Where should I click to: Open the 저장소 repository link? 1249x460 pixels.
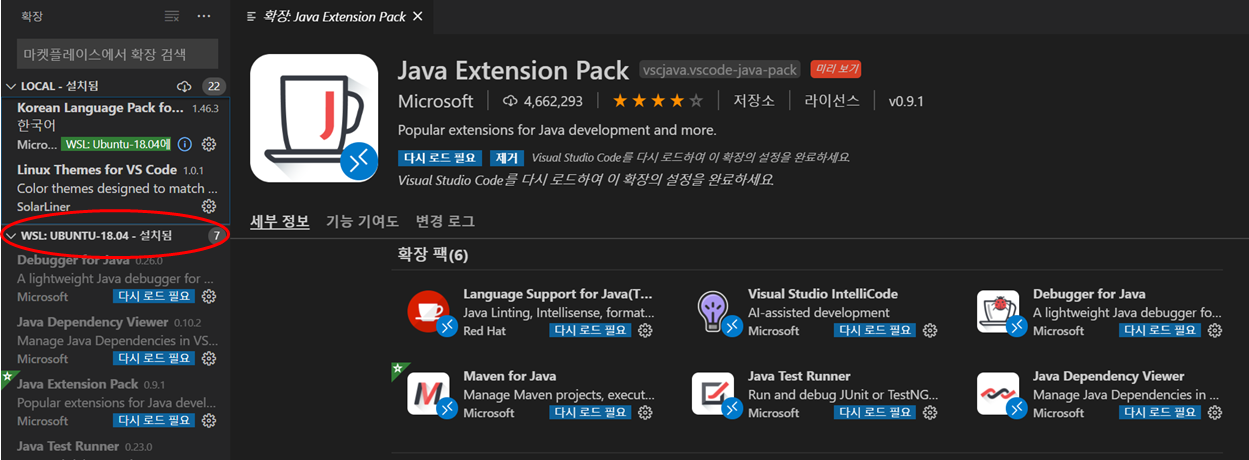click(753, 101)
